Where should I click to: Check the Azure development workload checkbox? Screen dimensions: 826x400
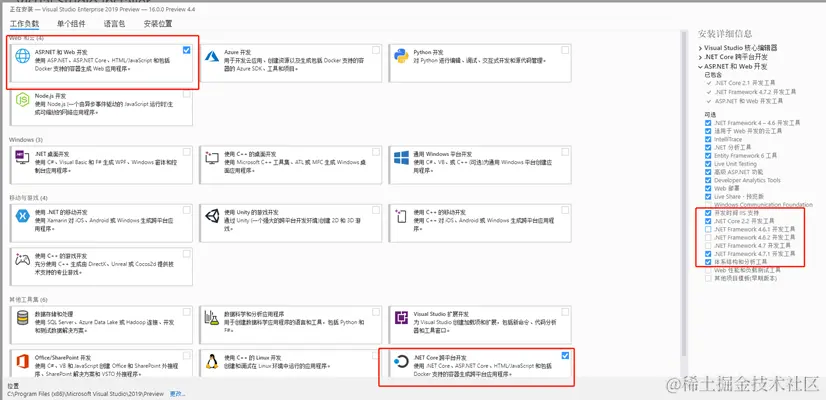click(x=376, y=50)
